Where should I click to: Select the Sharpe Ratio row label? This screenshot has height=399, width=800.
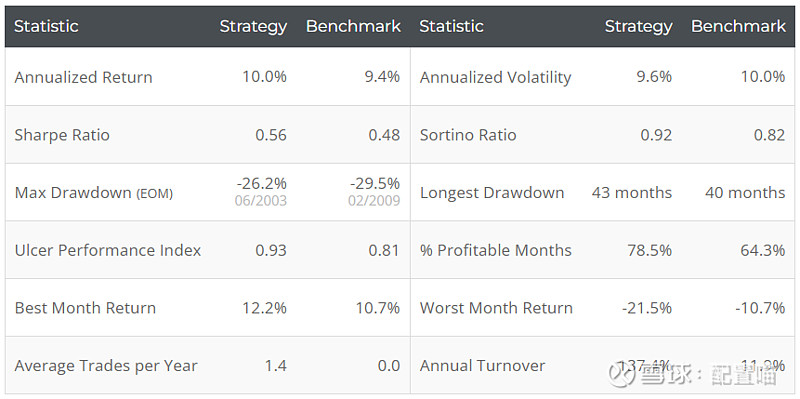(62, 135)
